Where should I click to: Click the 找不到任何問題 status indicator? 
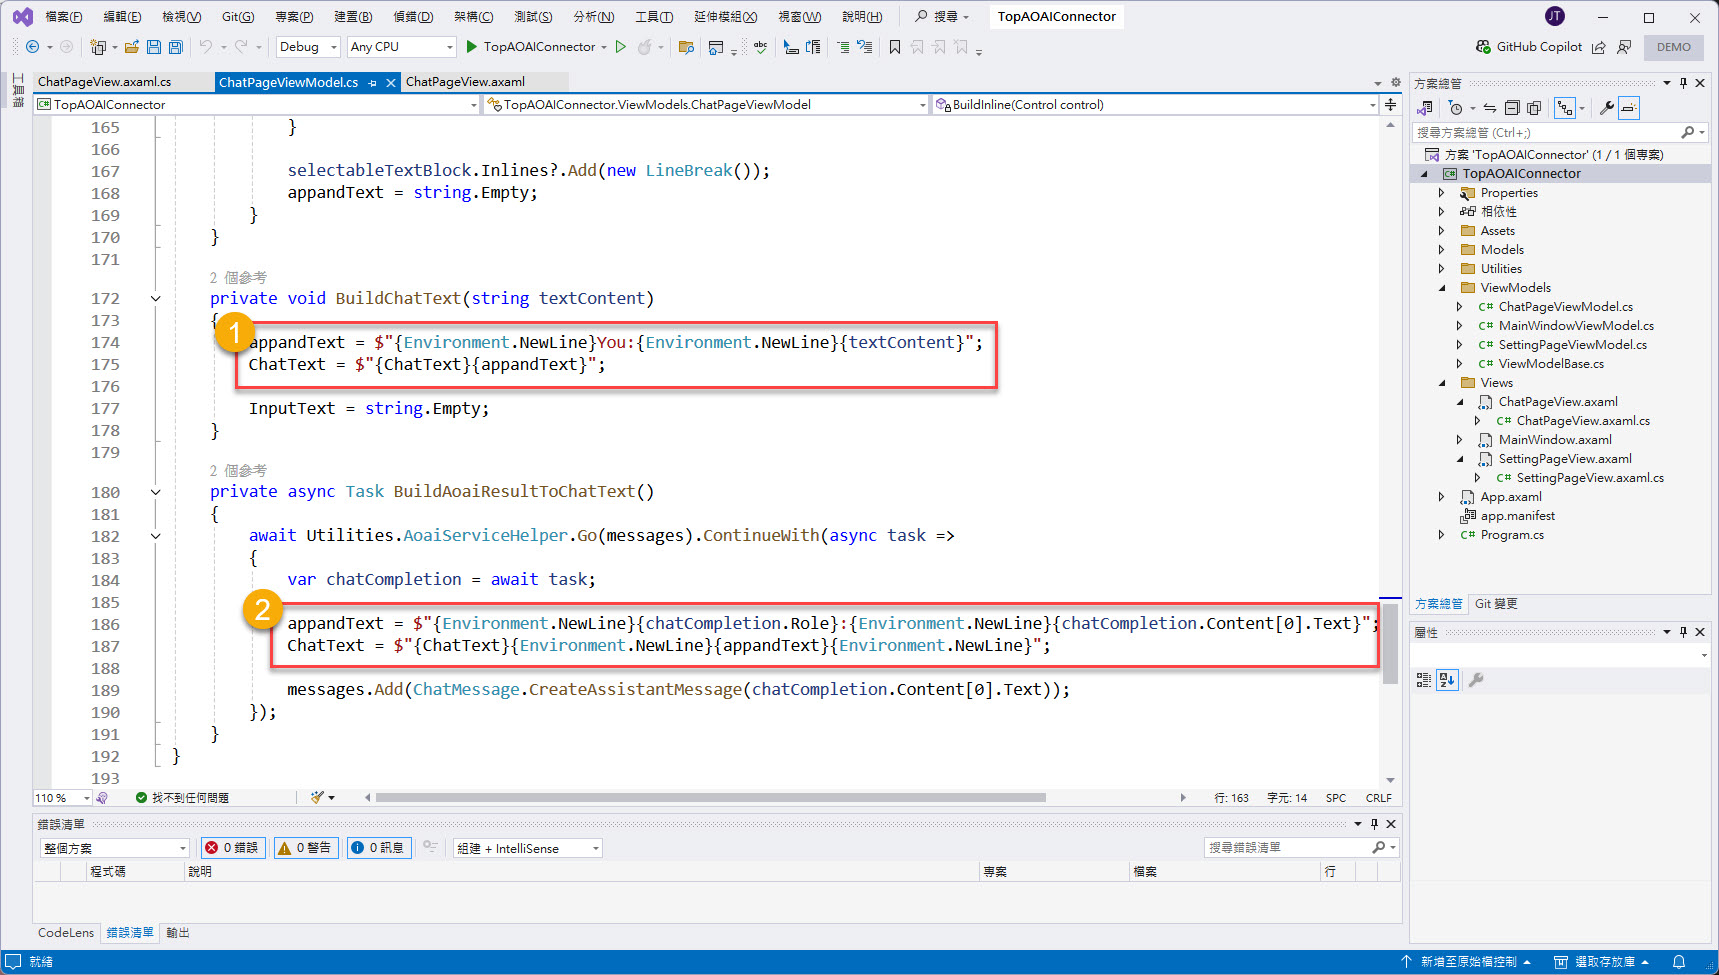point(183,798)
